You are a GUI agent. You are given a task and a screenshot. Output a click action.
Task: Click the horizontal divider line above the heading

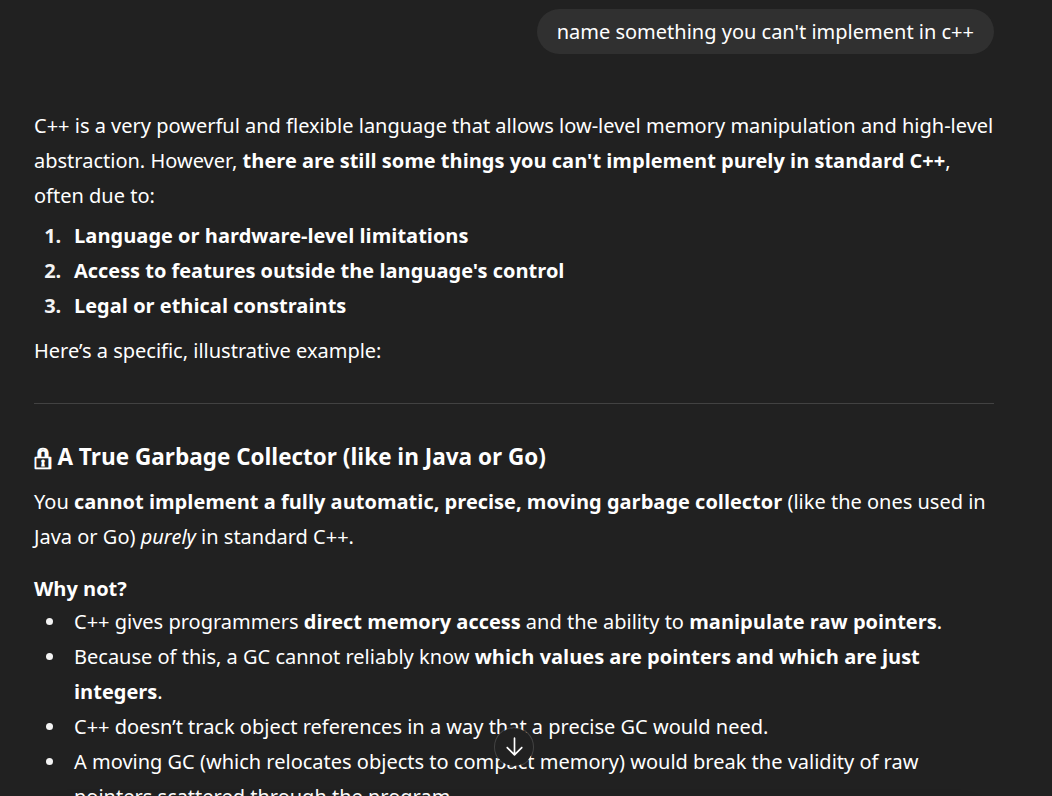(x=513, y=404)
